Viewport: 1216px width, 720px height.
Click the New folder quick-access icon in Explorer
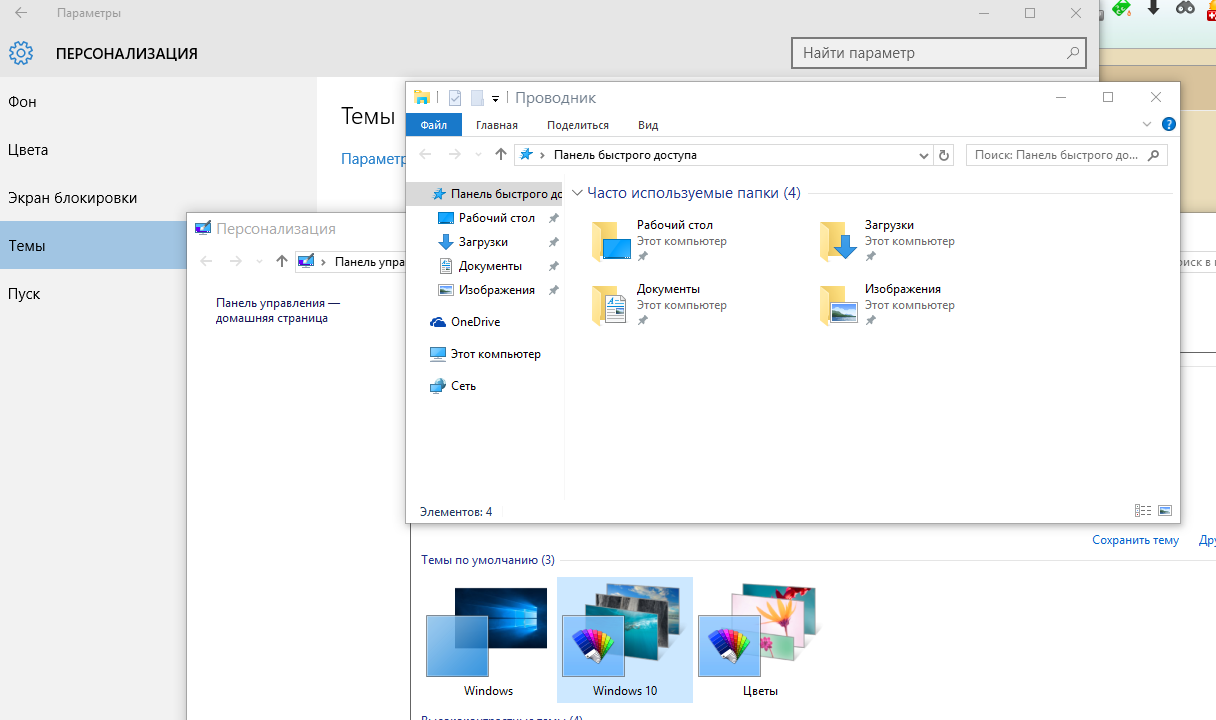[x=477, y=97]
